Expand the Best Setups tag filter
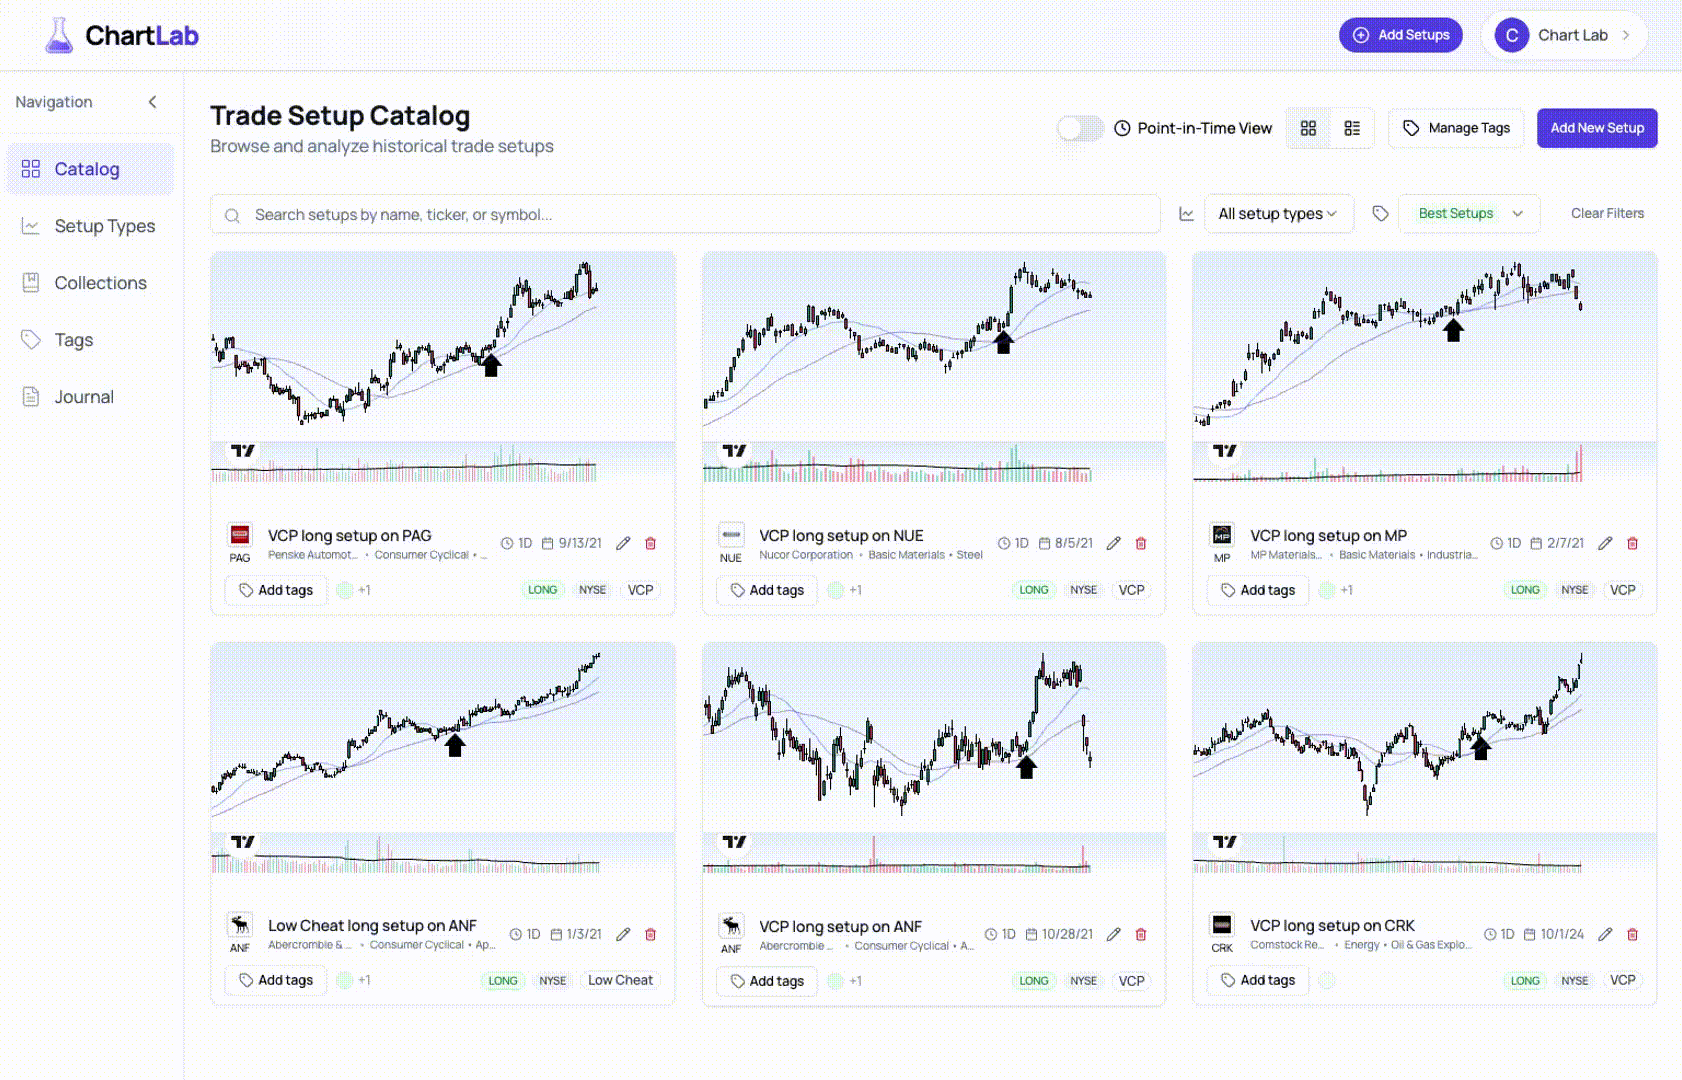Screen dimensions: 1682x1080 1469,214
